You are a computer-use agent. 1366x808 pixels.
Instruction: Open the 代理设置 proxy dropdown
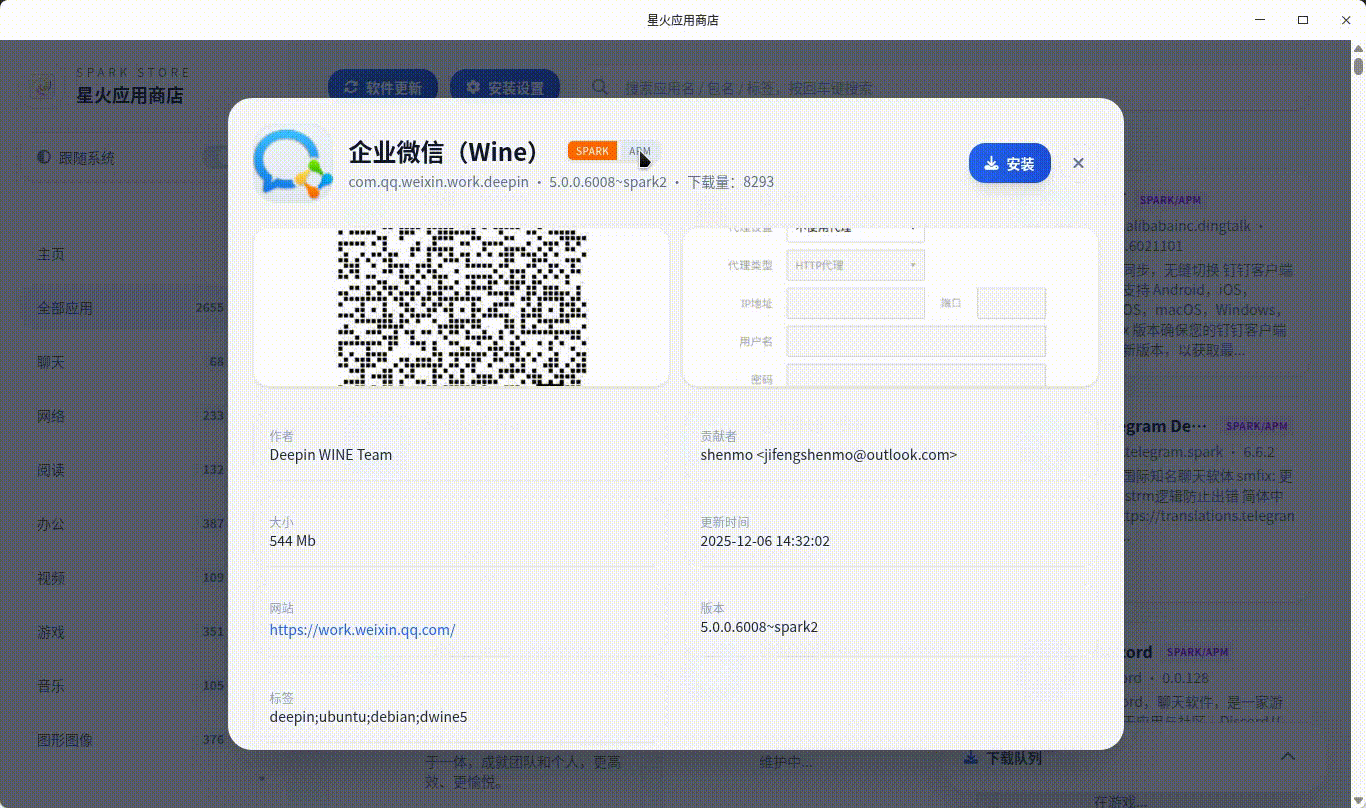pos(855,229)
